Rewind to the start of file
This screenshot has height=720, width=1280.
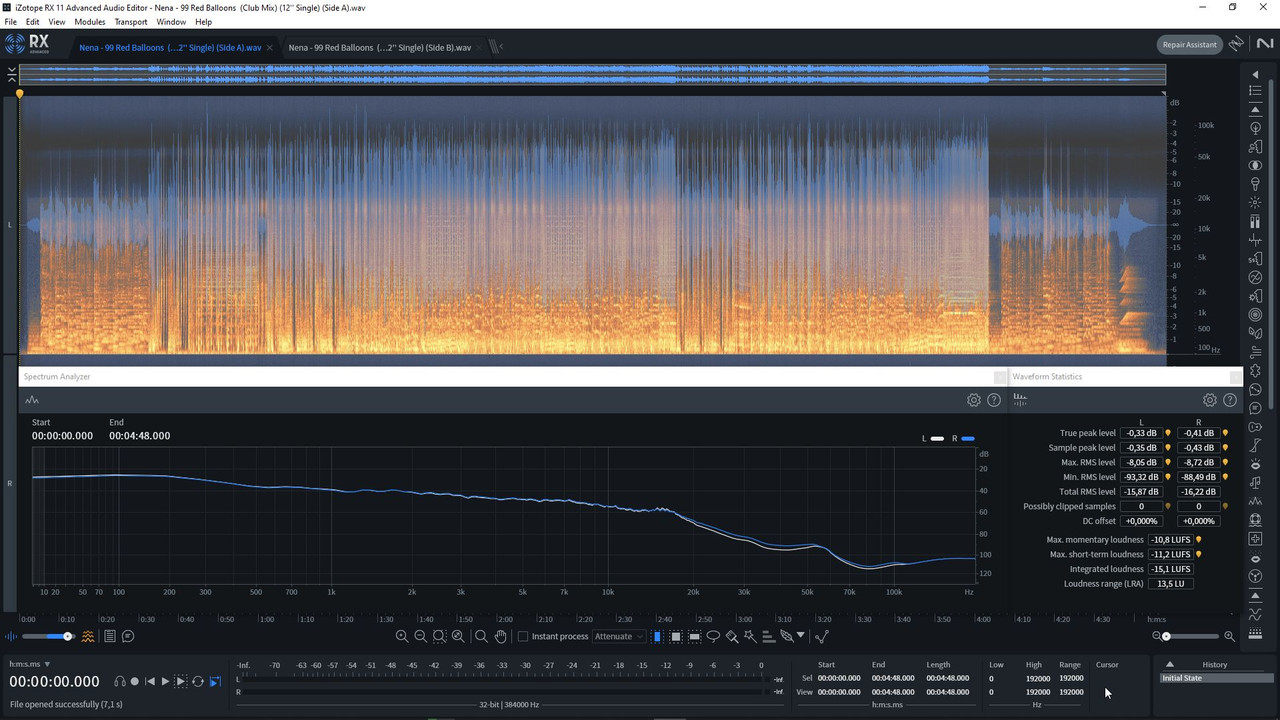(x=150, y=681)
